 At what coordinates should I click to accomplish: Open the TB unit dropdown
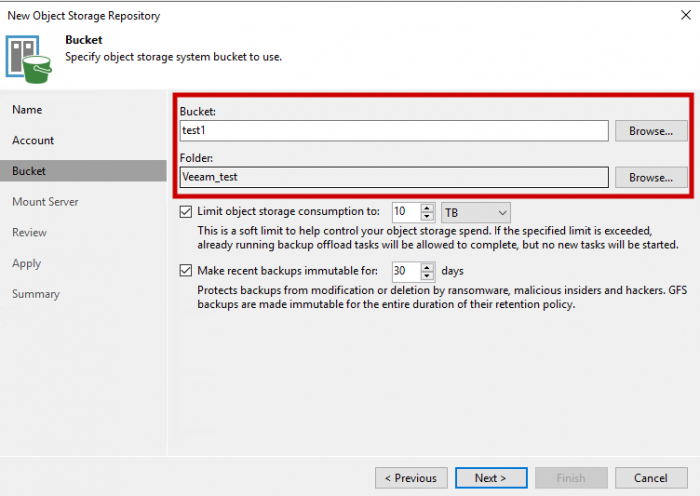[x=475, y=213]
